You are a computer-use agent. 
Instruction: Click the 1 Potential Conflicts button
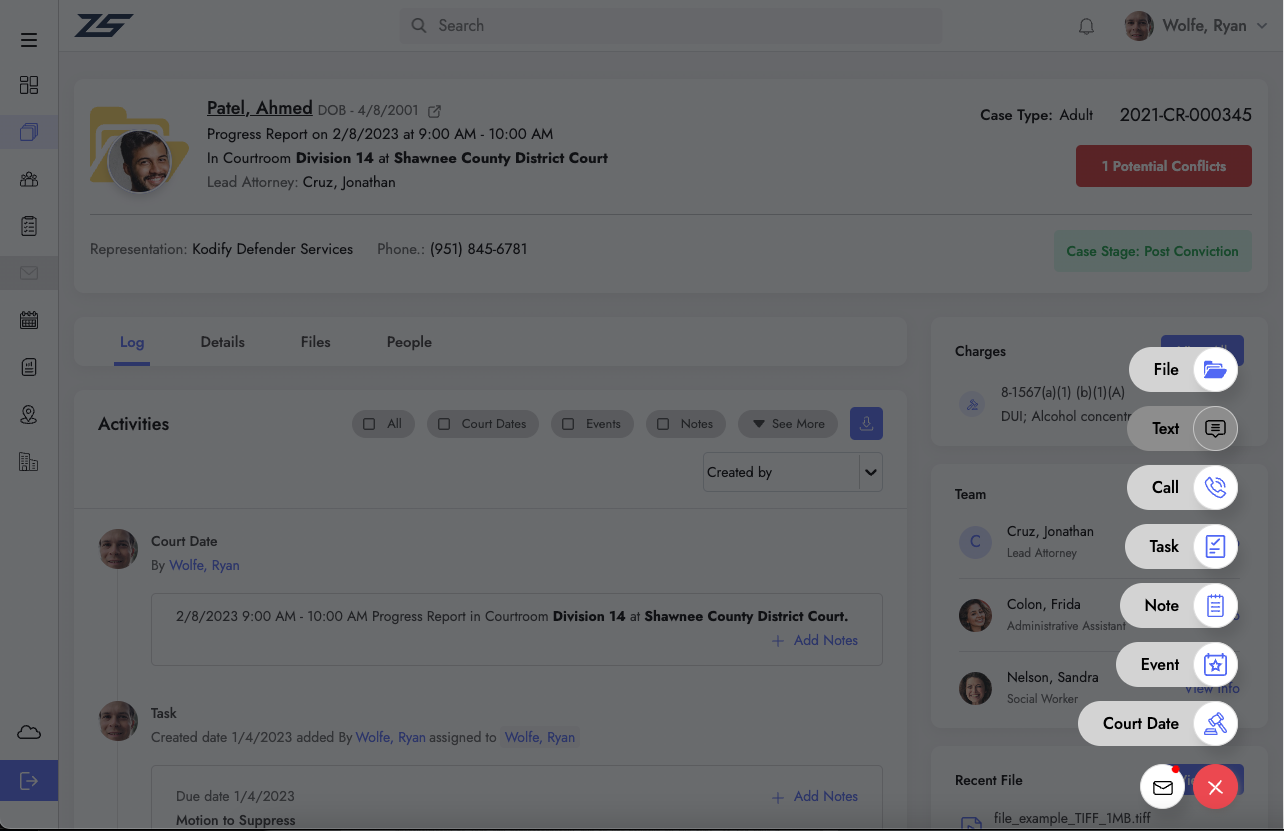pyautogui.click(x=1163, y=167)
